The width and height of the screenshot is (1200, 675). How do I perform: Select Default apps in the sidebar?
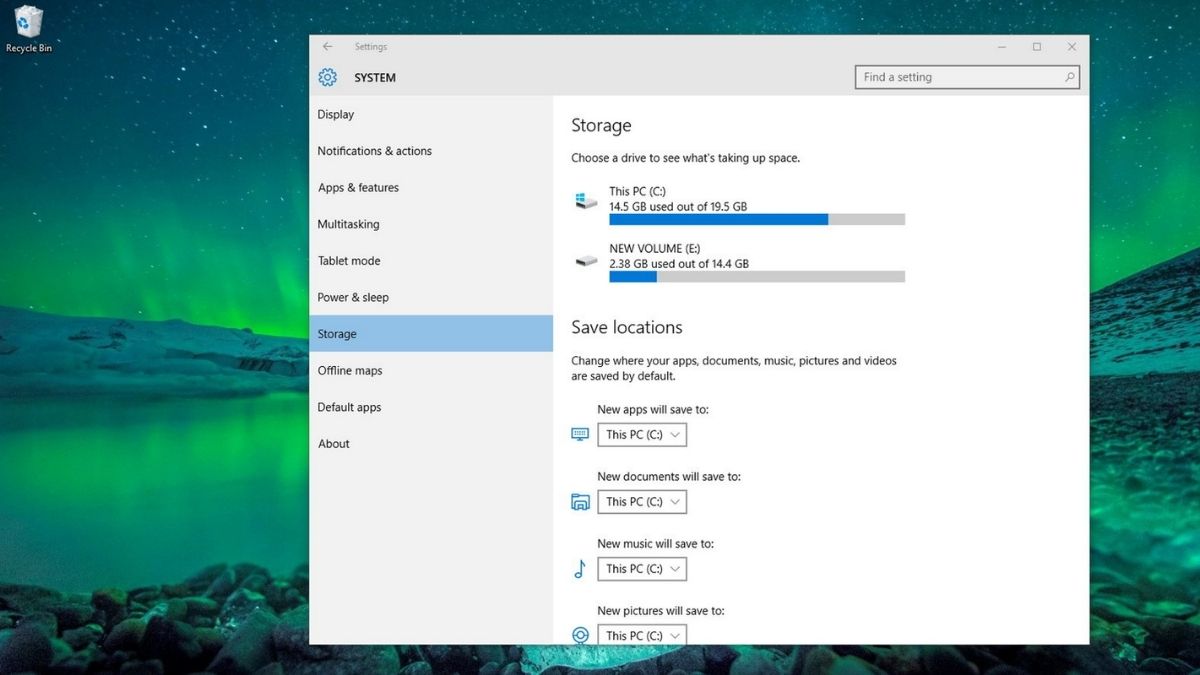tap(349, 408)
